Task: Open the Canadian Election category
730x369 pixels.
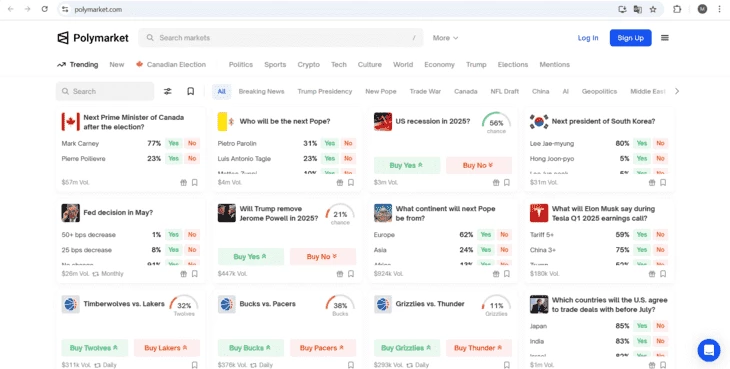Action: point(171,65)
